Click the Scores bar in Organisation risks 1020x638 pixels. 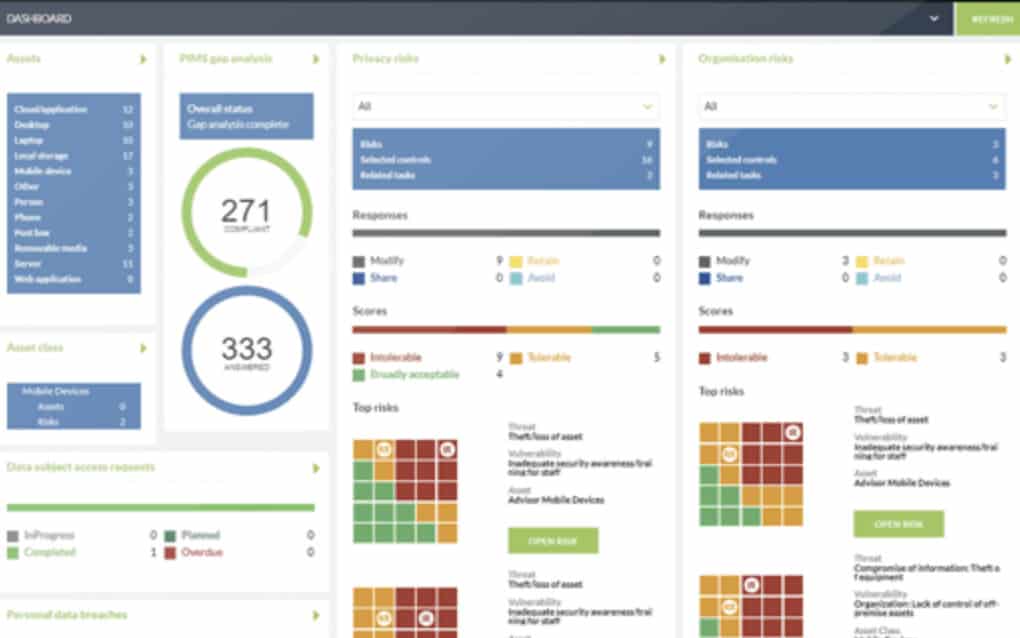click(x=852, y=330)
